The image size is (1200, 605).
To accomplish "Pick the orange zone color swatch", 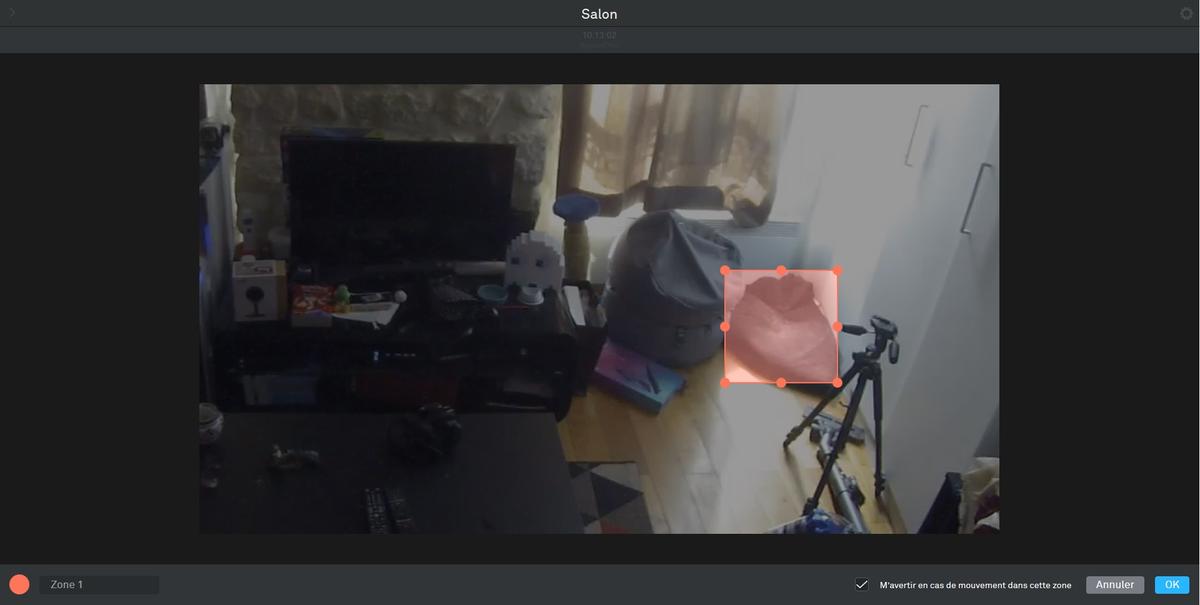I will pyautogui.click(x=19, y=585).
